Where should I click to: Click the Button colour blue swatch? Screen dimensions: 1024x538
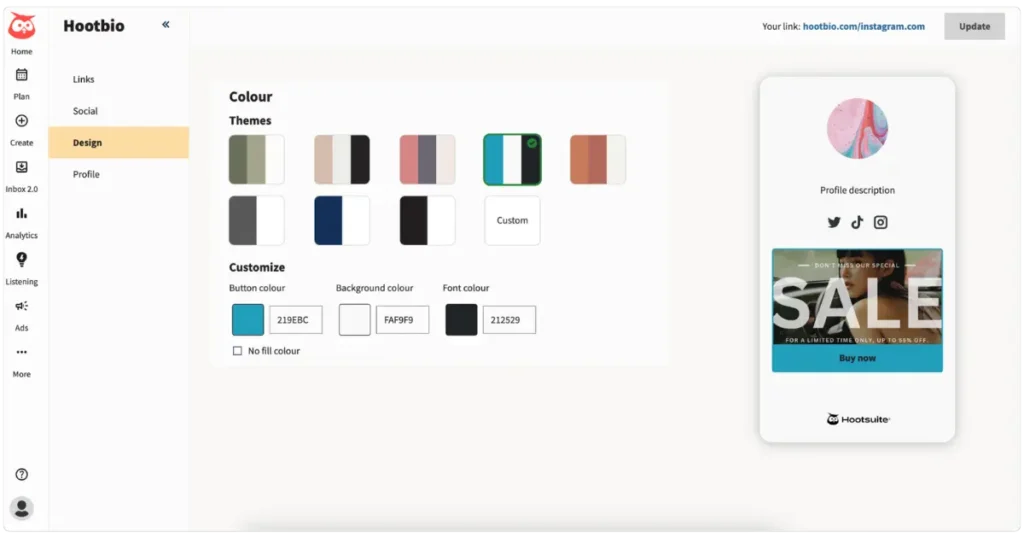coord(248,320)
